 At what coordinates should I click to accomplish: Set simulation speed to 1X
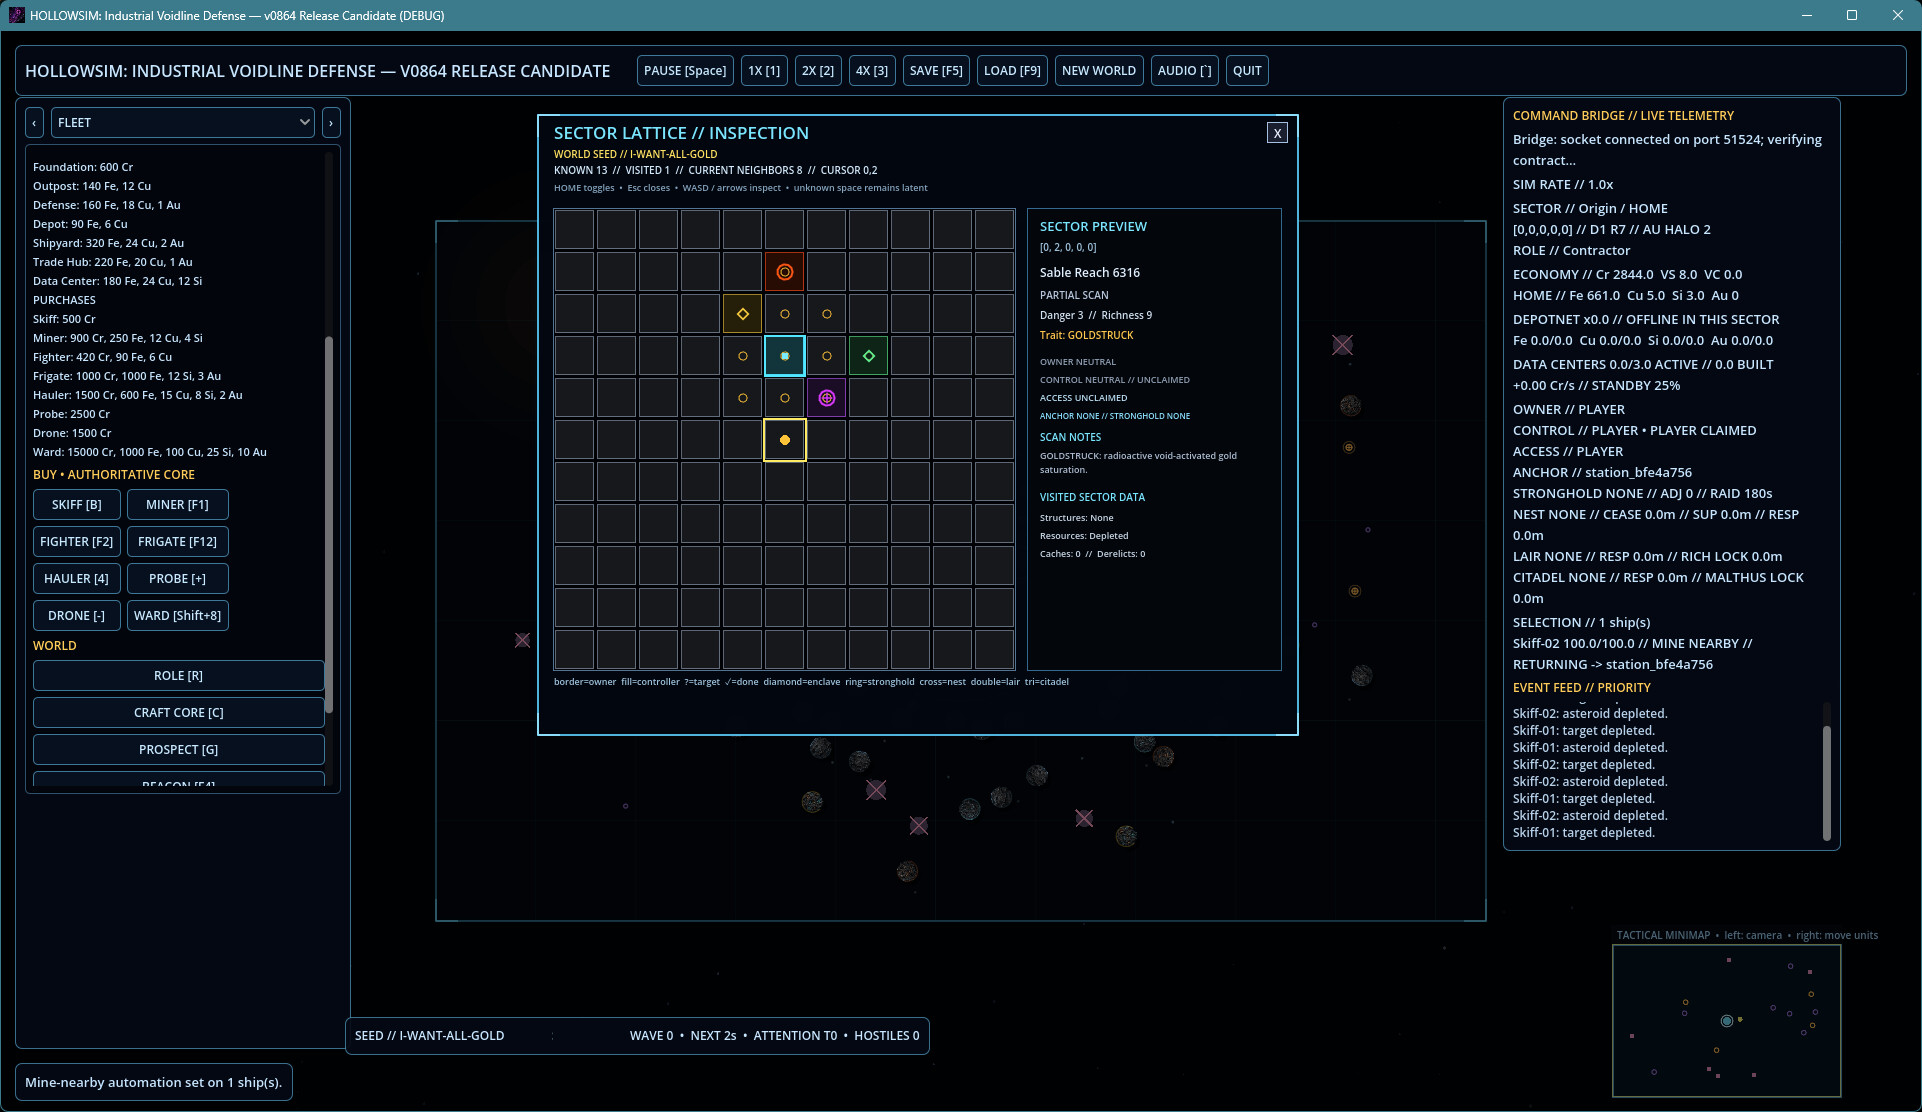[x=764, y=71]
